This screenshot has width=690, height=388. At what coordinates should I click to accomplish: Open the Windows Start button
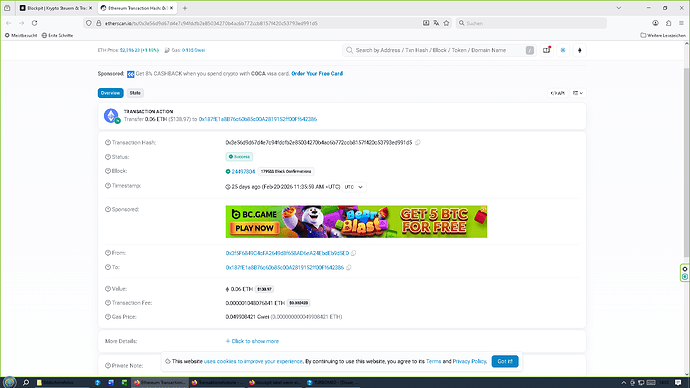click(9, 382)
